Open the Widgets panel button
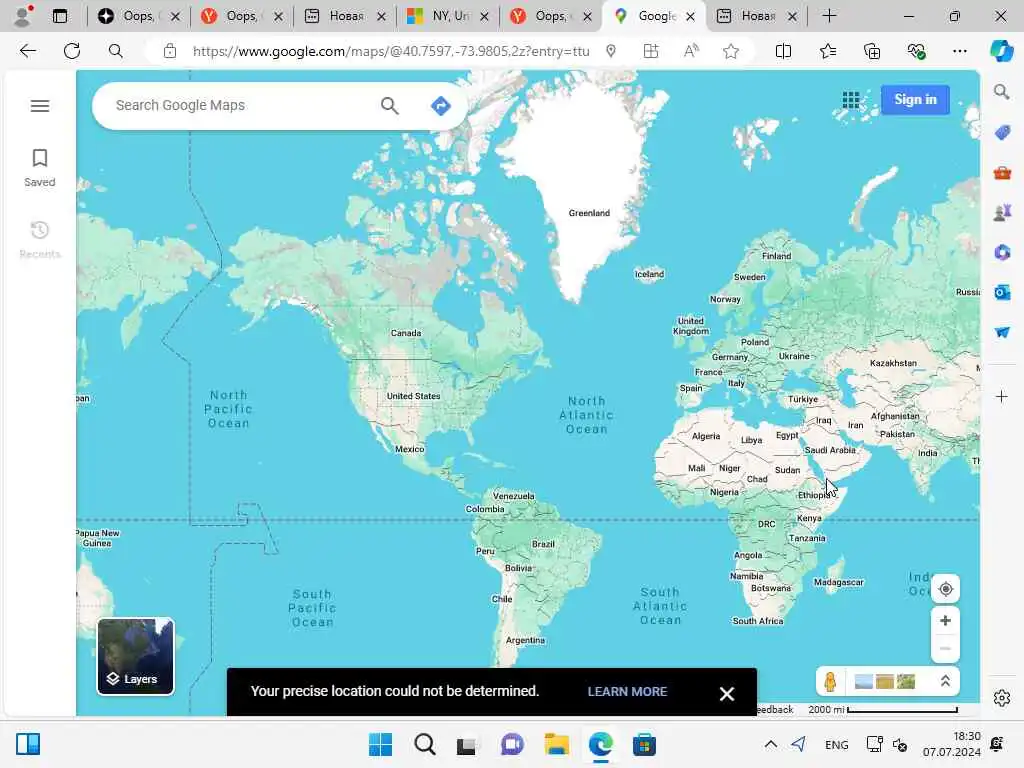This screenshot has width=1024, height=768. pos(28,744)
